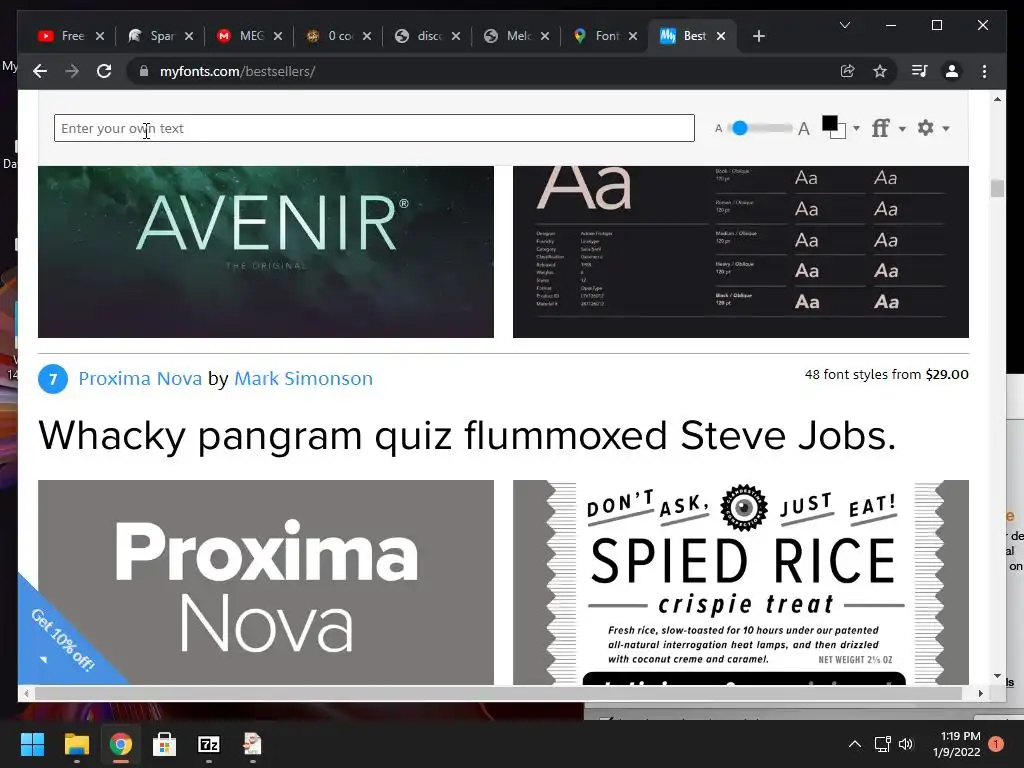Open the tab search chevron
1024x768 pixels.
844,25
